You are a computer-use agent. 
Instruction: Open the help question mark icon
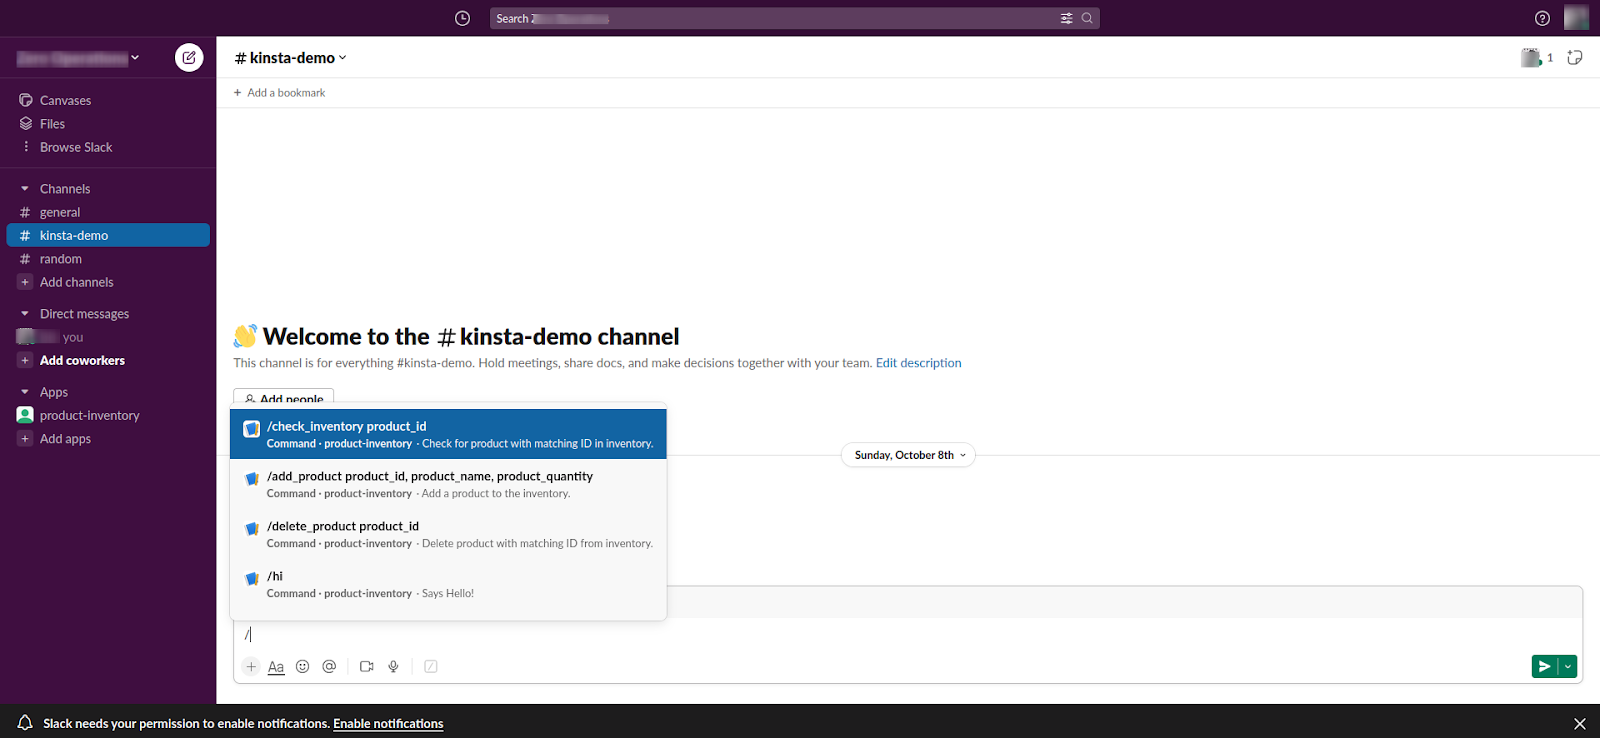tap(1542, 18)
